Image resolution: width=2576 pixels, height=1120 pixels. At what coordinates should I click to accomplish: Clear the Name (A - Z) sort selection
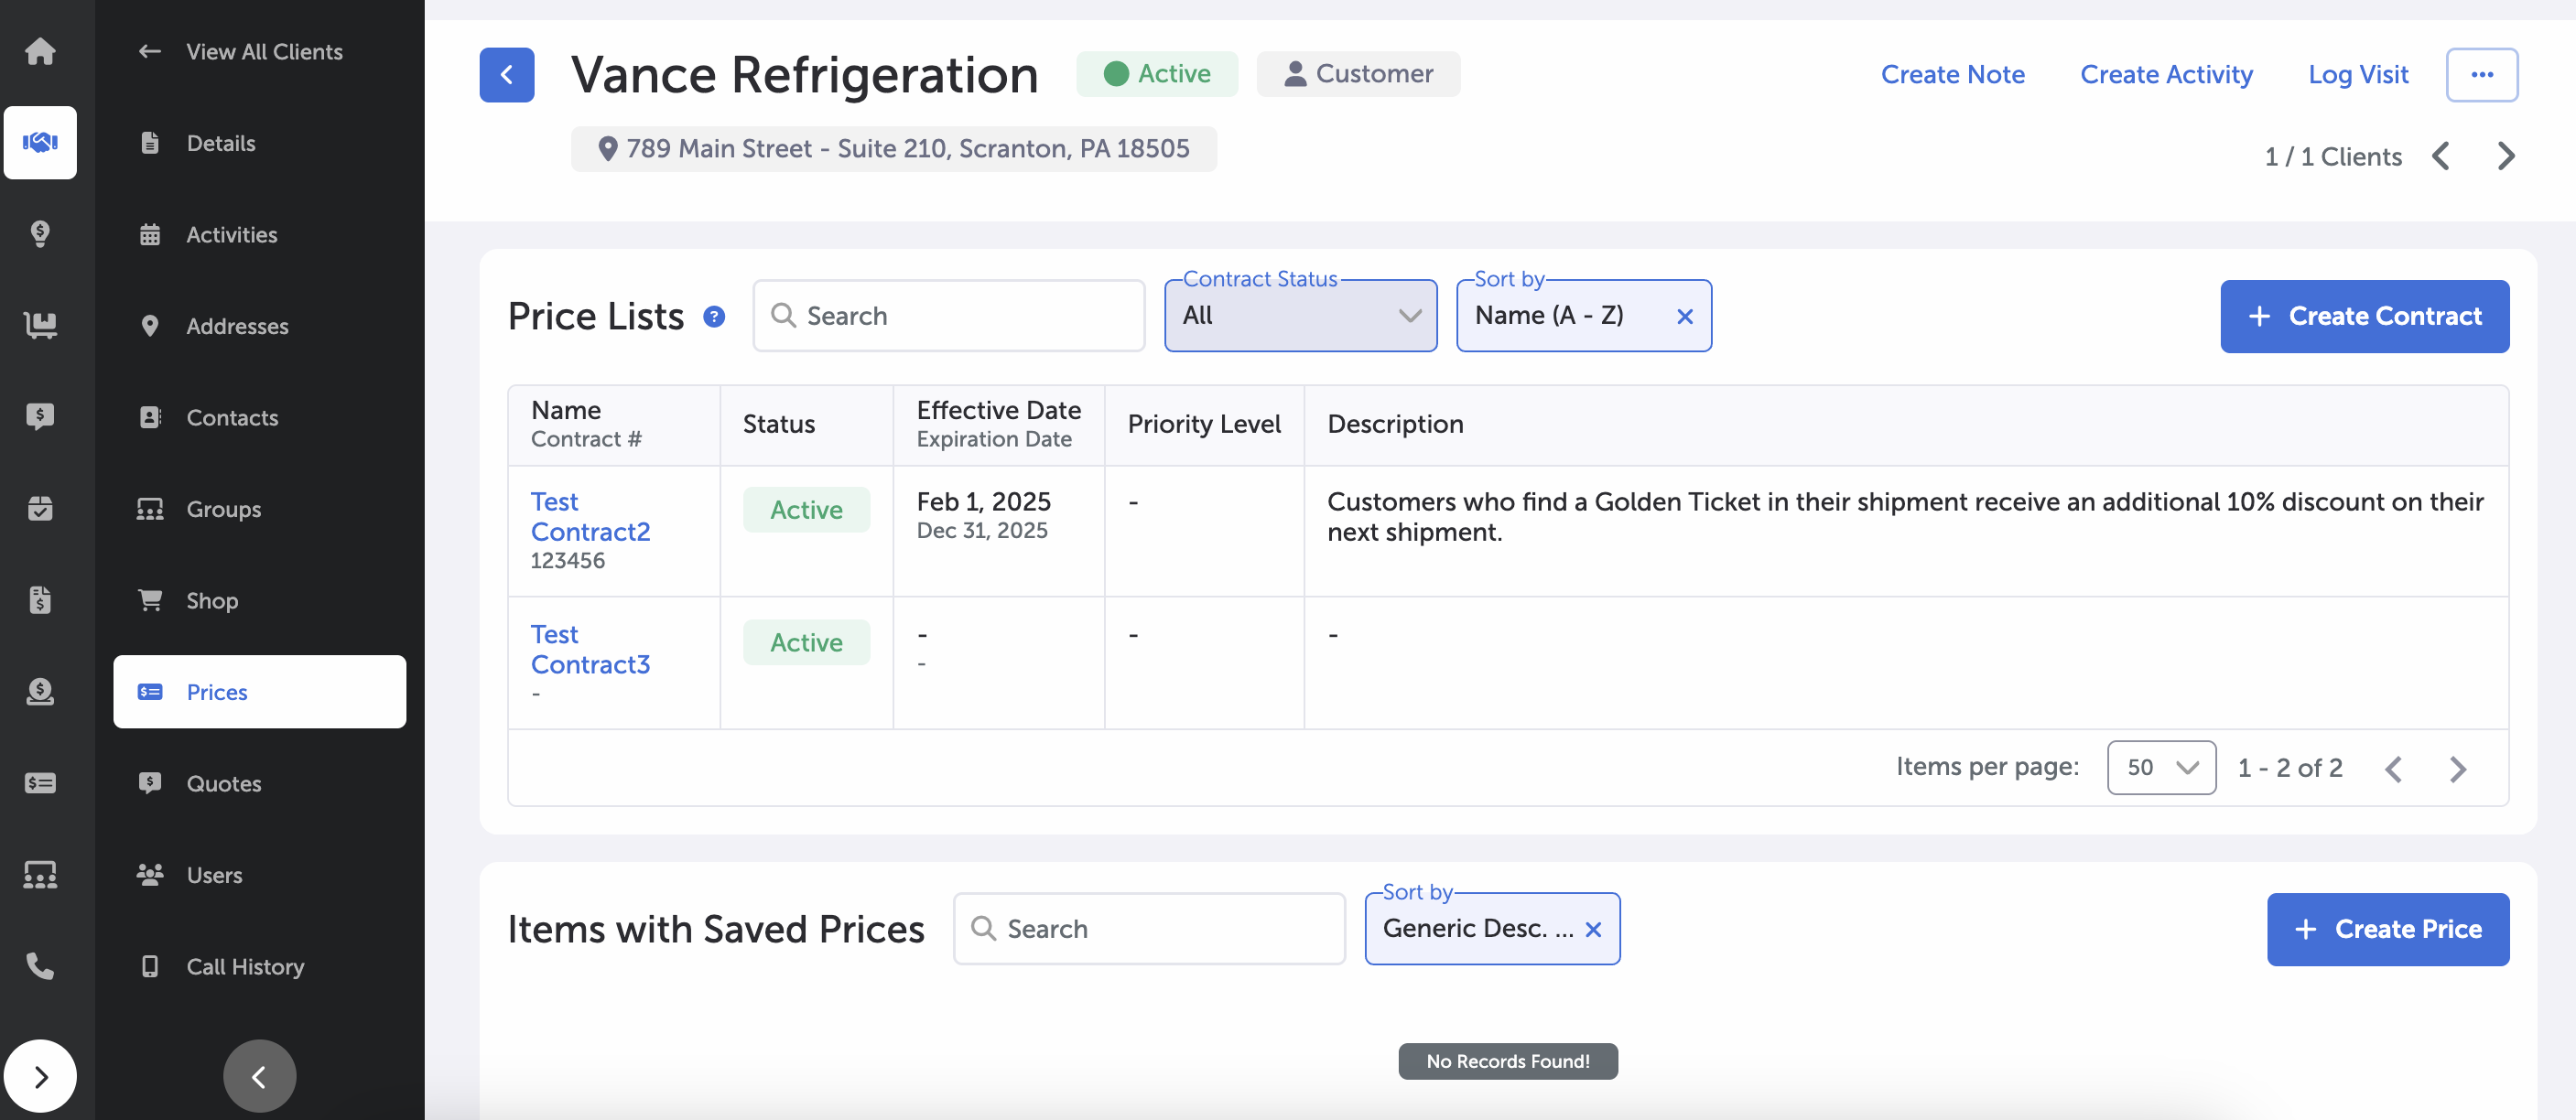(x=1684, y=316)
